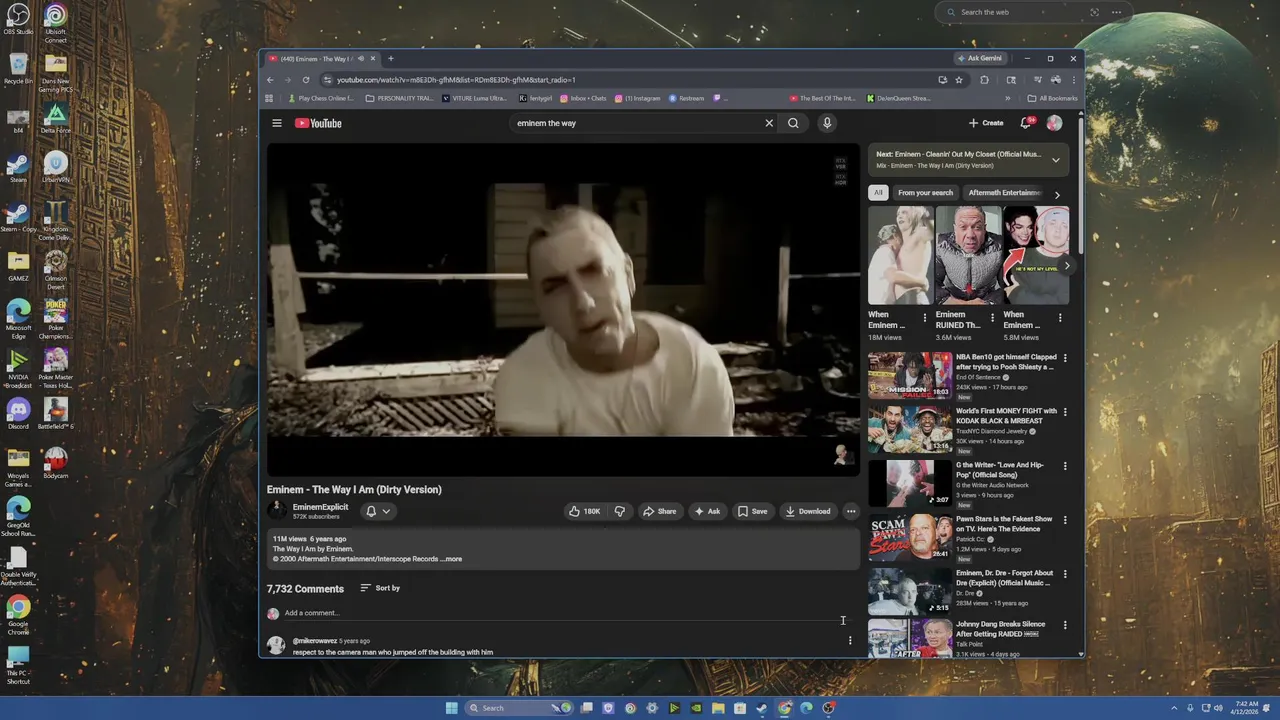Open the Chrome apps grid in bookmarks bar
The height and width of the screenshot is (720, 1280).
[269, 98]
